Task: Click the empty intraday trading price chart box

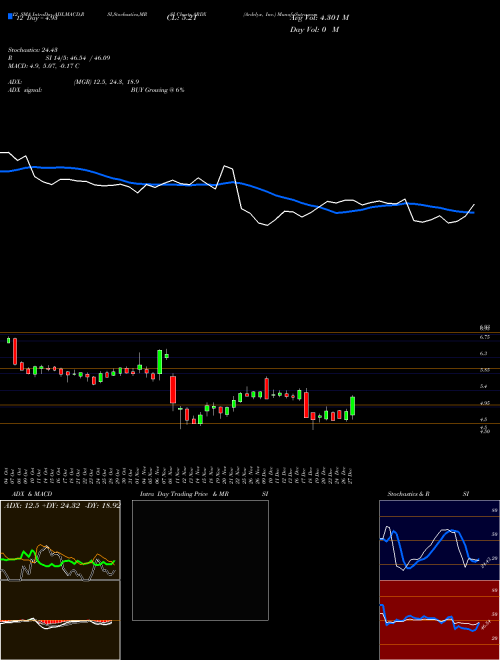Action: [200, 560]
